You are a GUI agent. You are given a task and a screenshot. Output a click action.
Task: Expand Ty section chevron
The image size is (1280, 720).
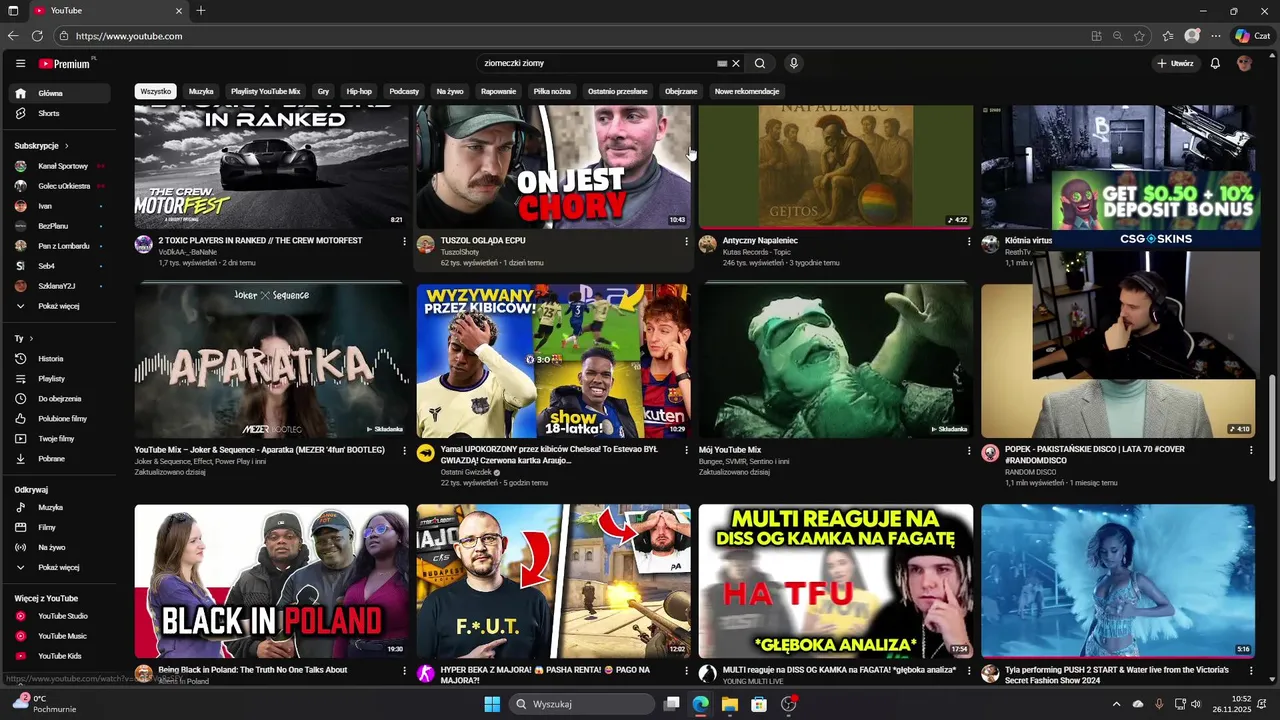click(x=31, y=338)
